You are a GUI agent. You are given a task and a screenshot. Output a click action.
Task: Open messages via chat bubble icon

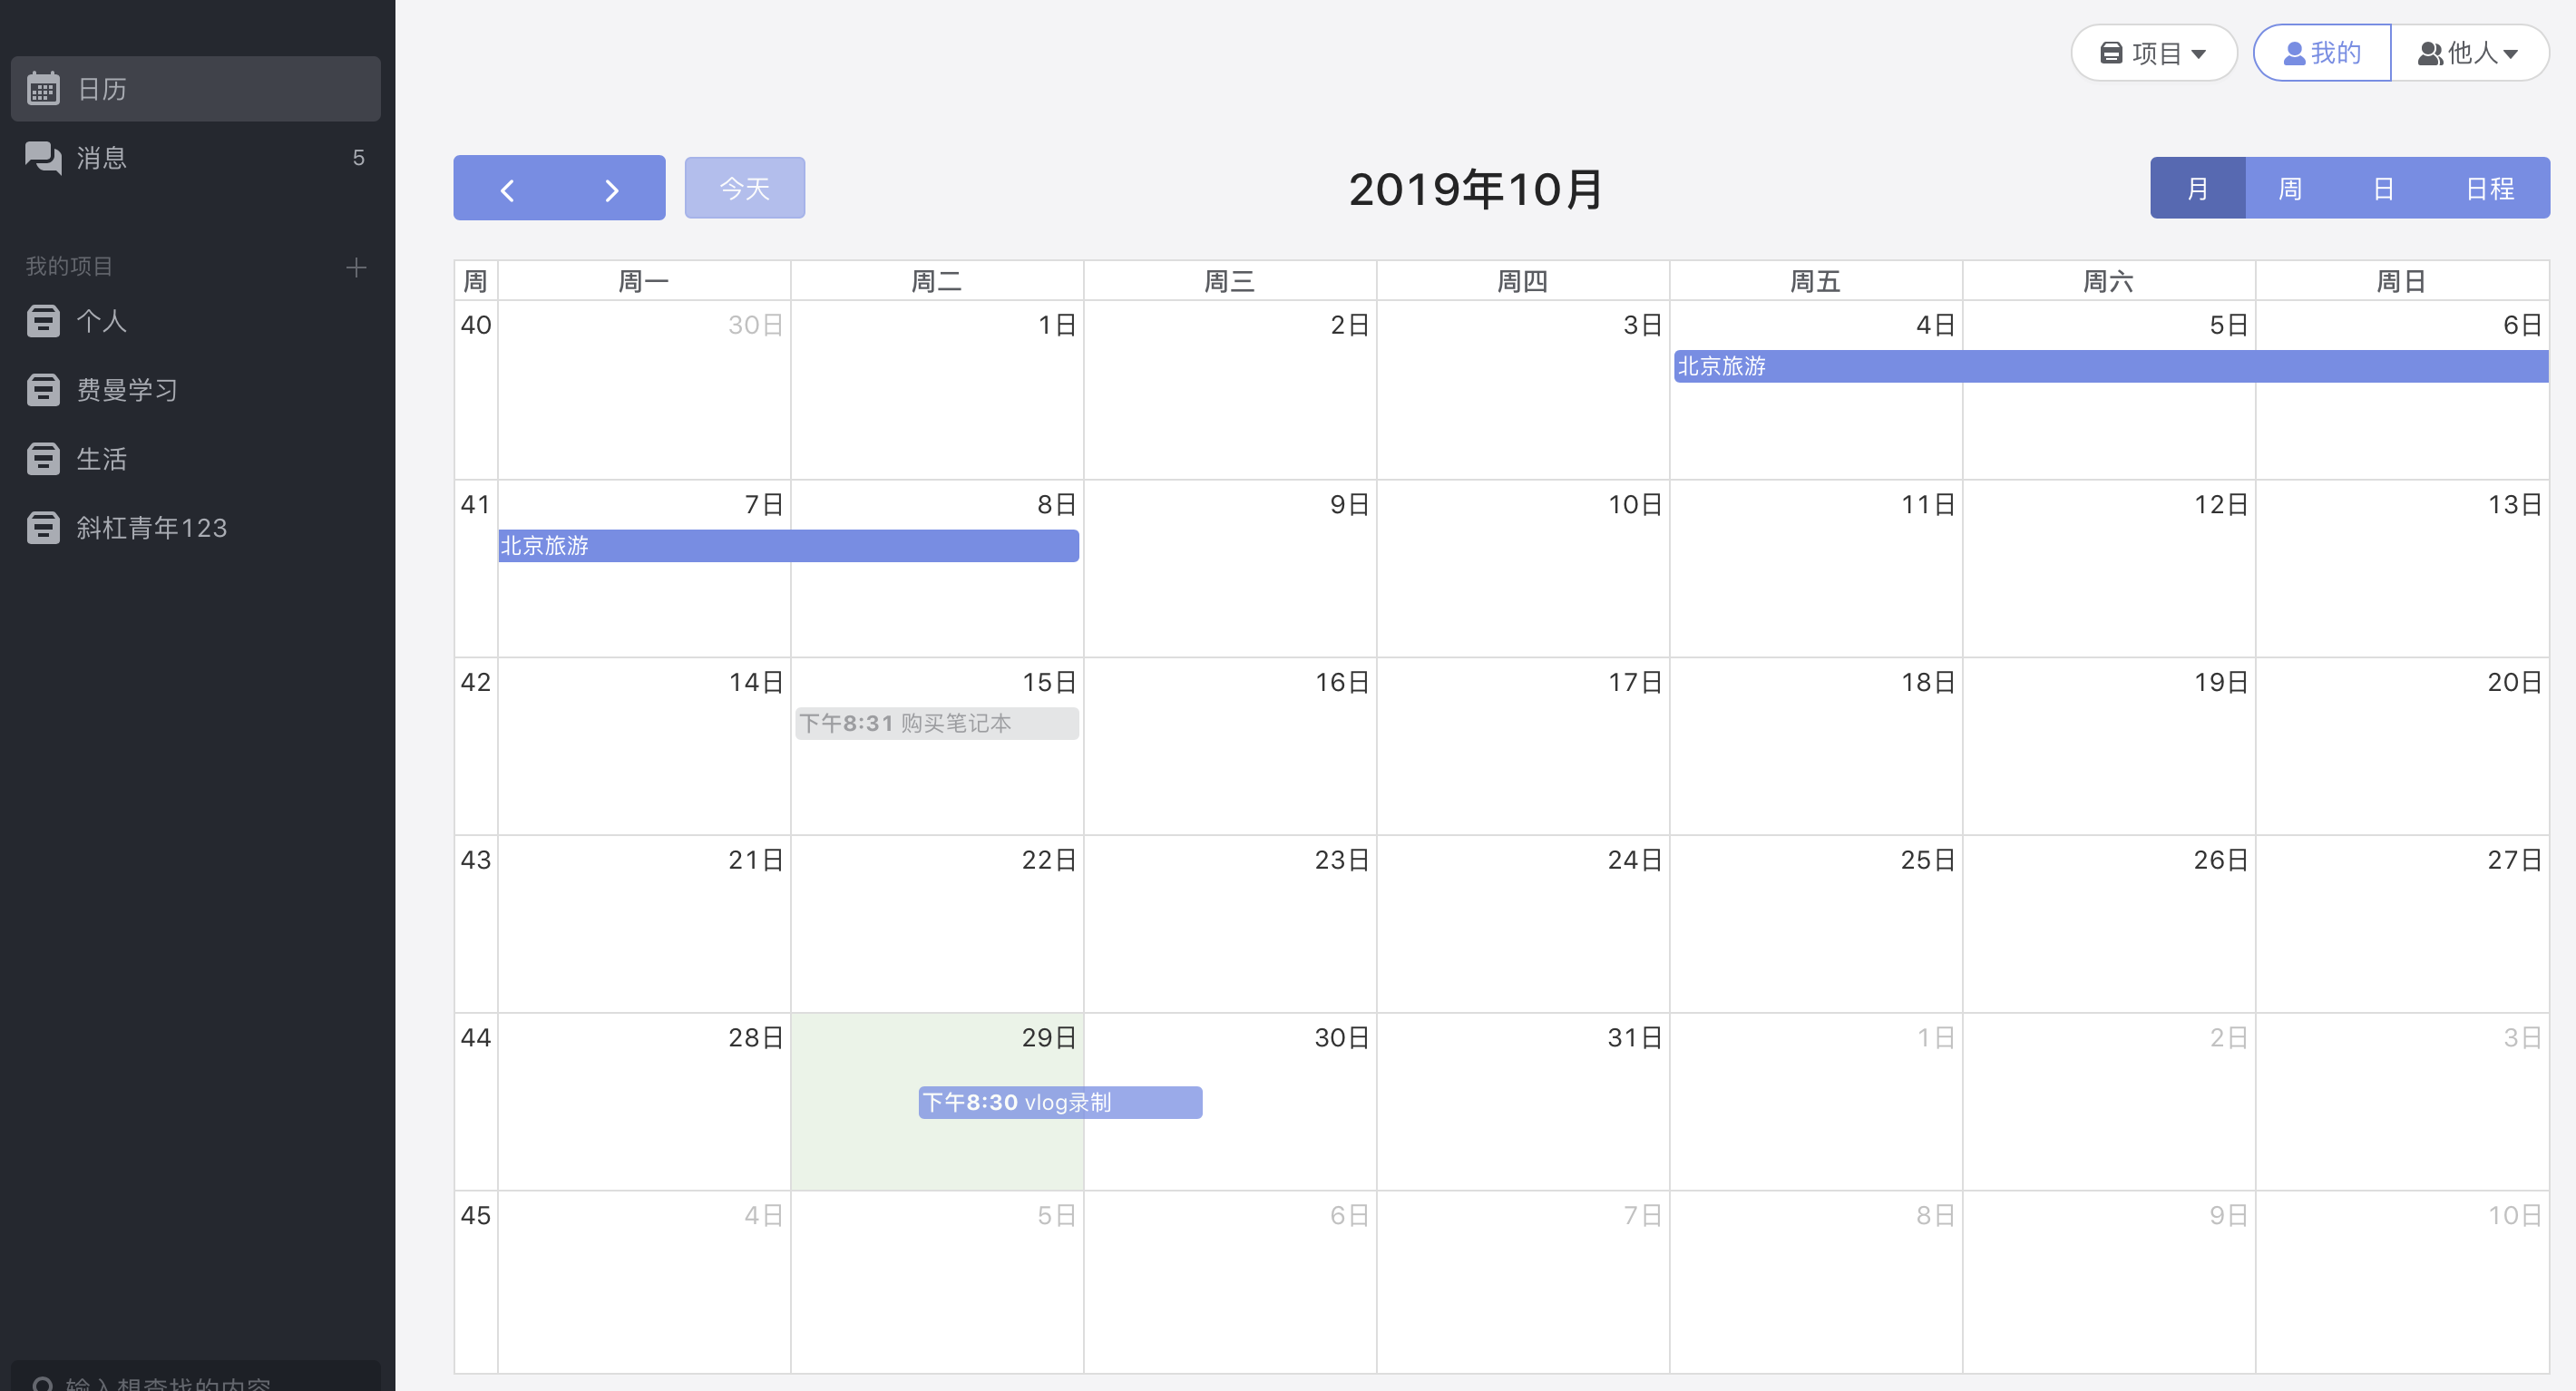click(43, 157)
